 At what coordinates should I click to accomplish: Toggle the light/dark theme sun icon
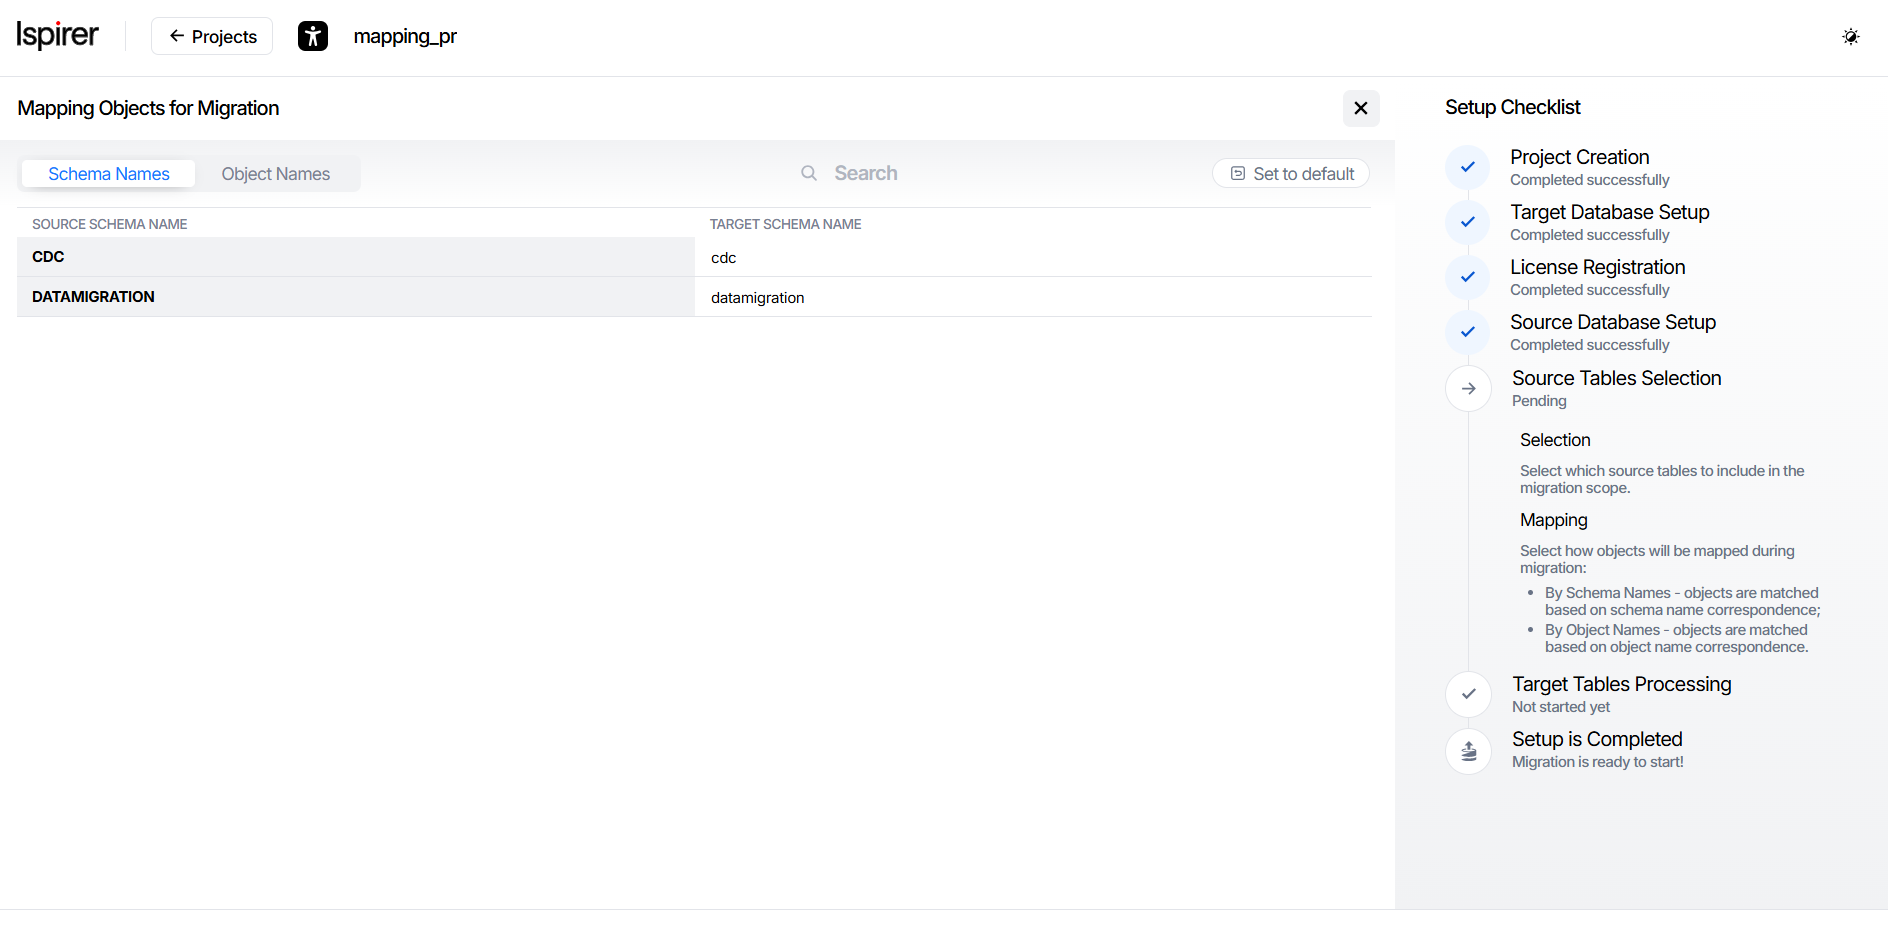[x=1850, y=37]
